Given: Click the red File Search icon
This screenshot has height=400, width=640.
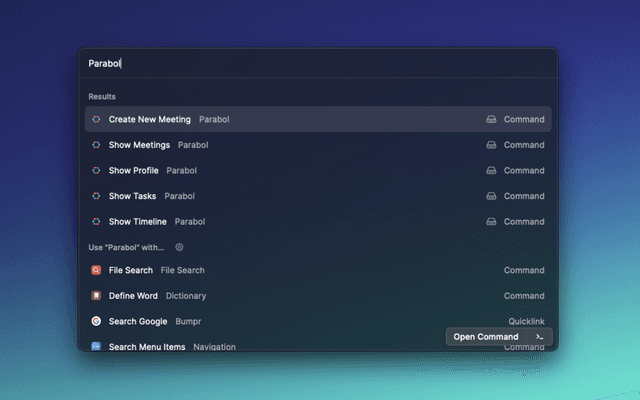Looking at the screenshot, I should coord(96,270).
